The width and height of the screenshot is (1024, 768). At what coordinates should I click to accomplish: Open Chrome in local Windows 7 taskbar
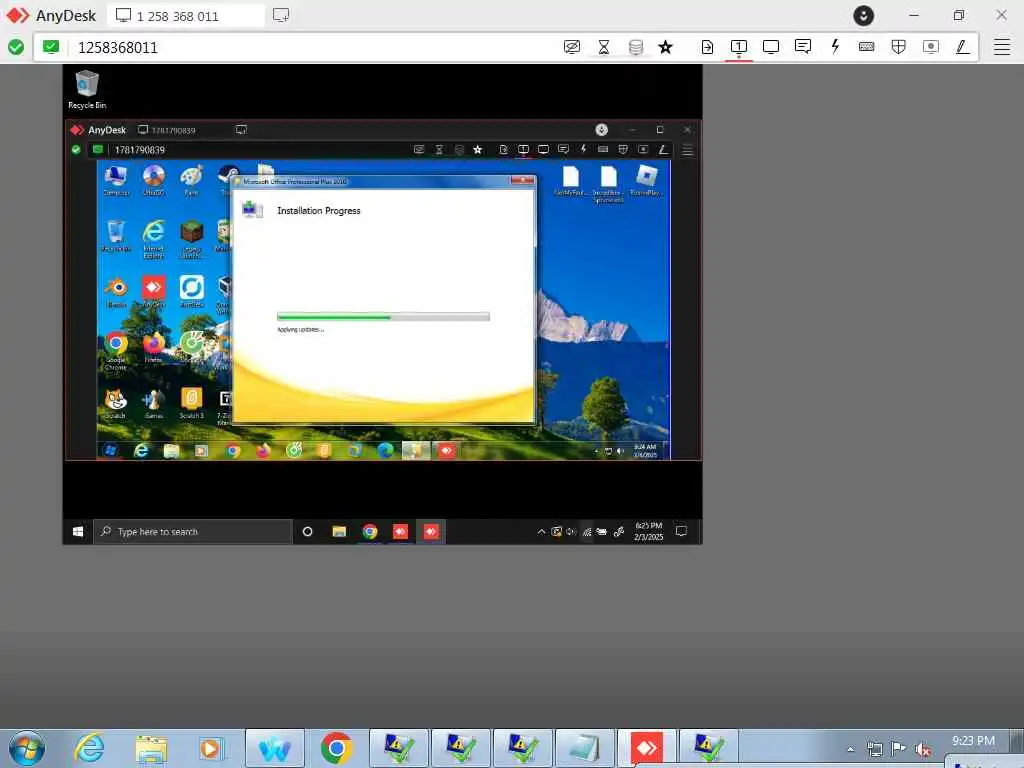336,748
